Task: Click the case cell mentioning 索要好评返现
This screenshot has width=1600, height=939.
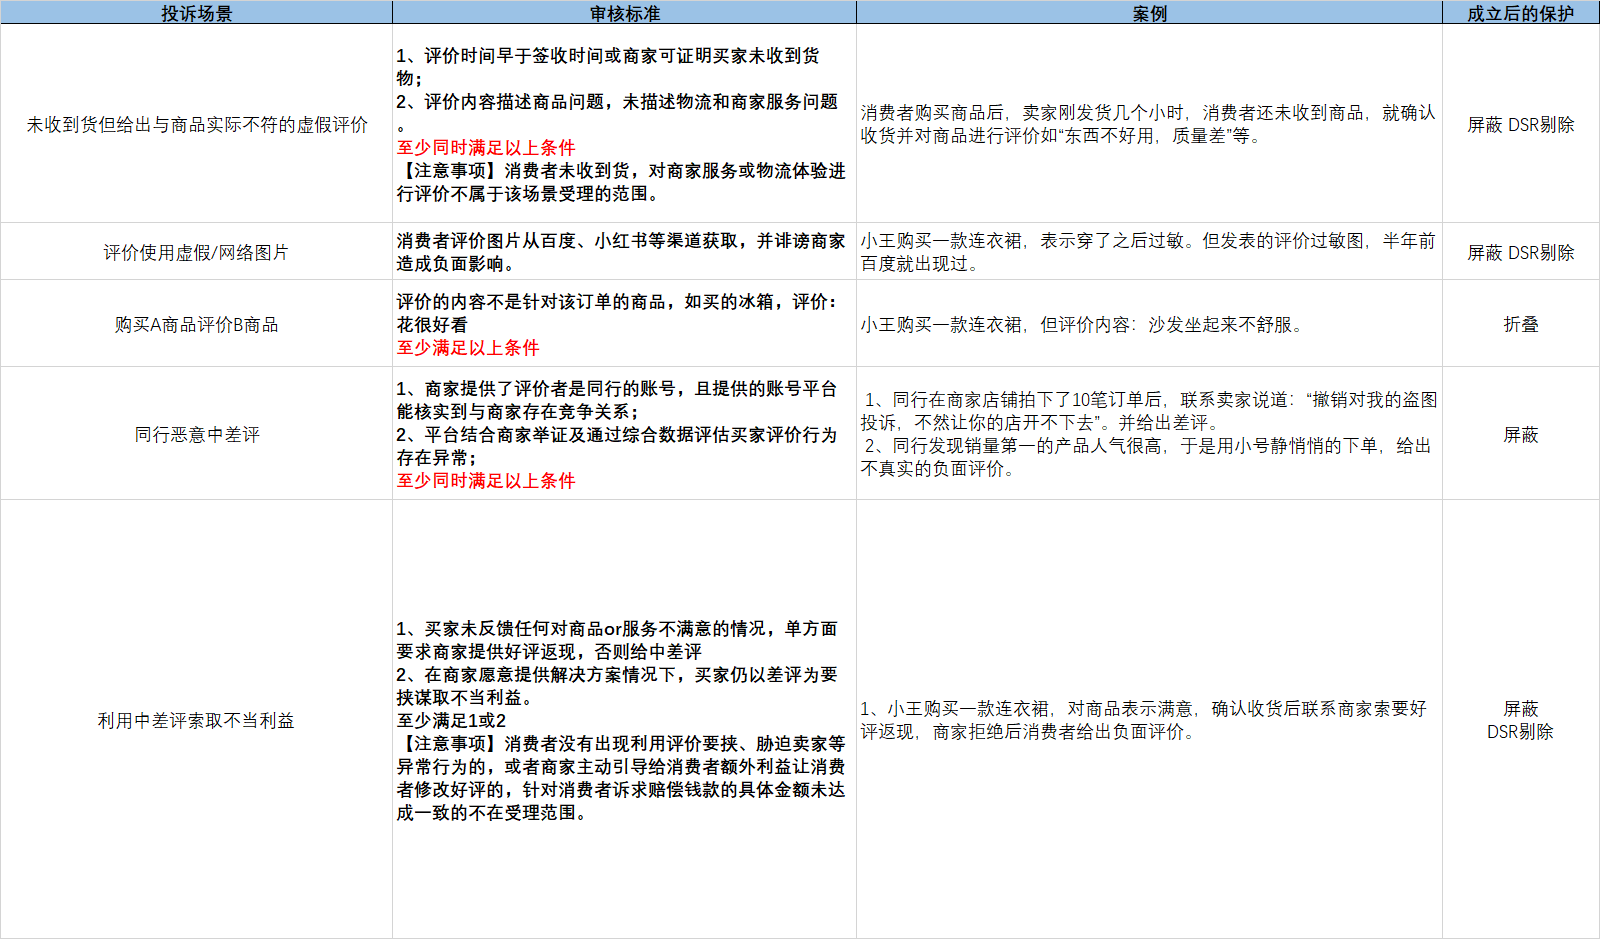Action: click(1149, 720)
